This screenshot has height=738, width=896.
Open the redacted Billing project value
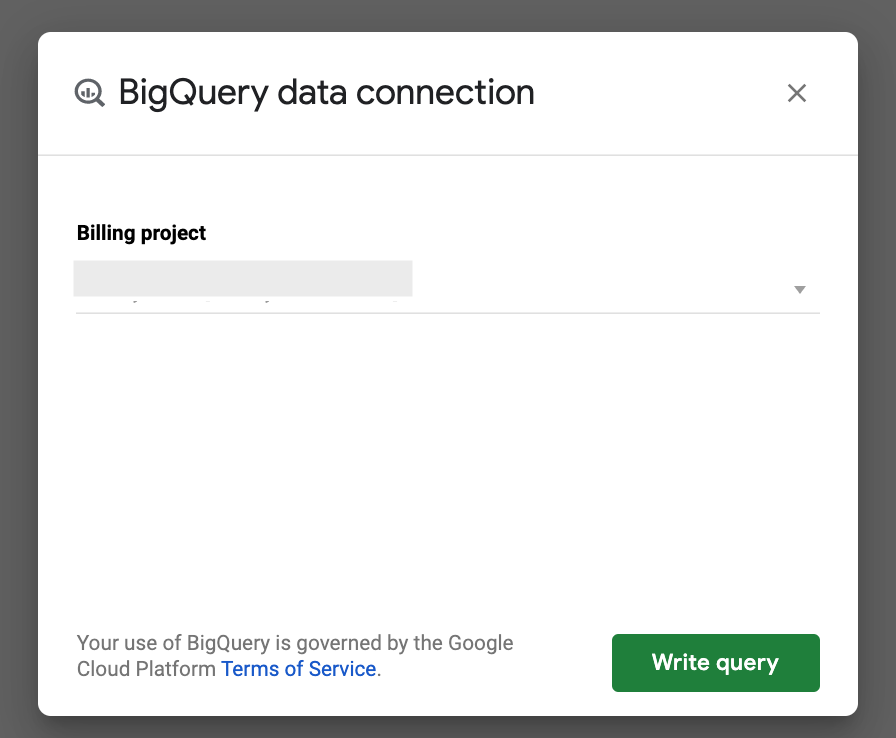[x=243, y=279]
